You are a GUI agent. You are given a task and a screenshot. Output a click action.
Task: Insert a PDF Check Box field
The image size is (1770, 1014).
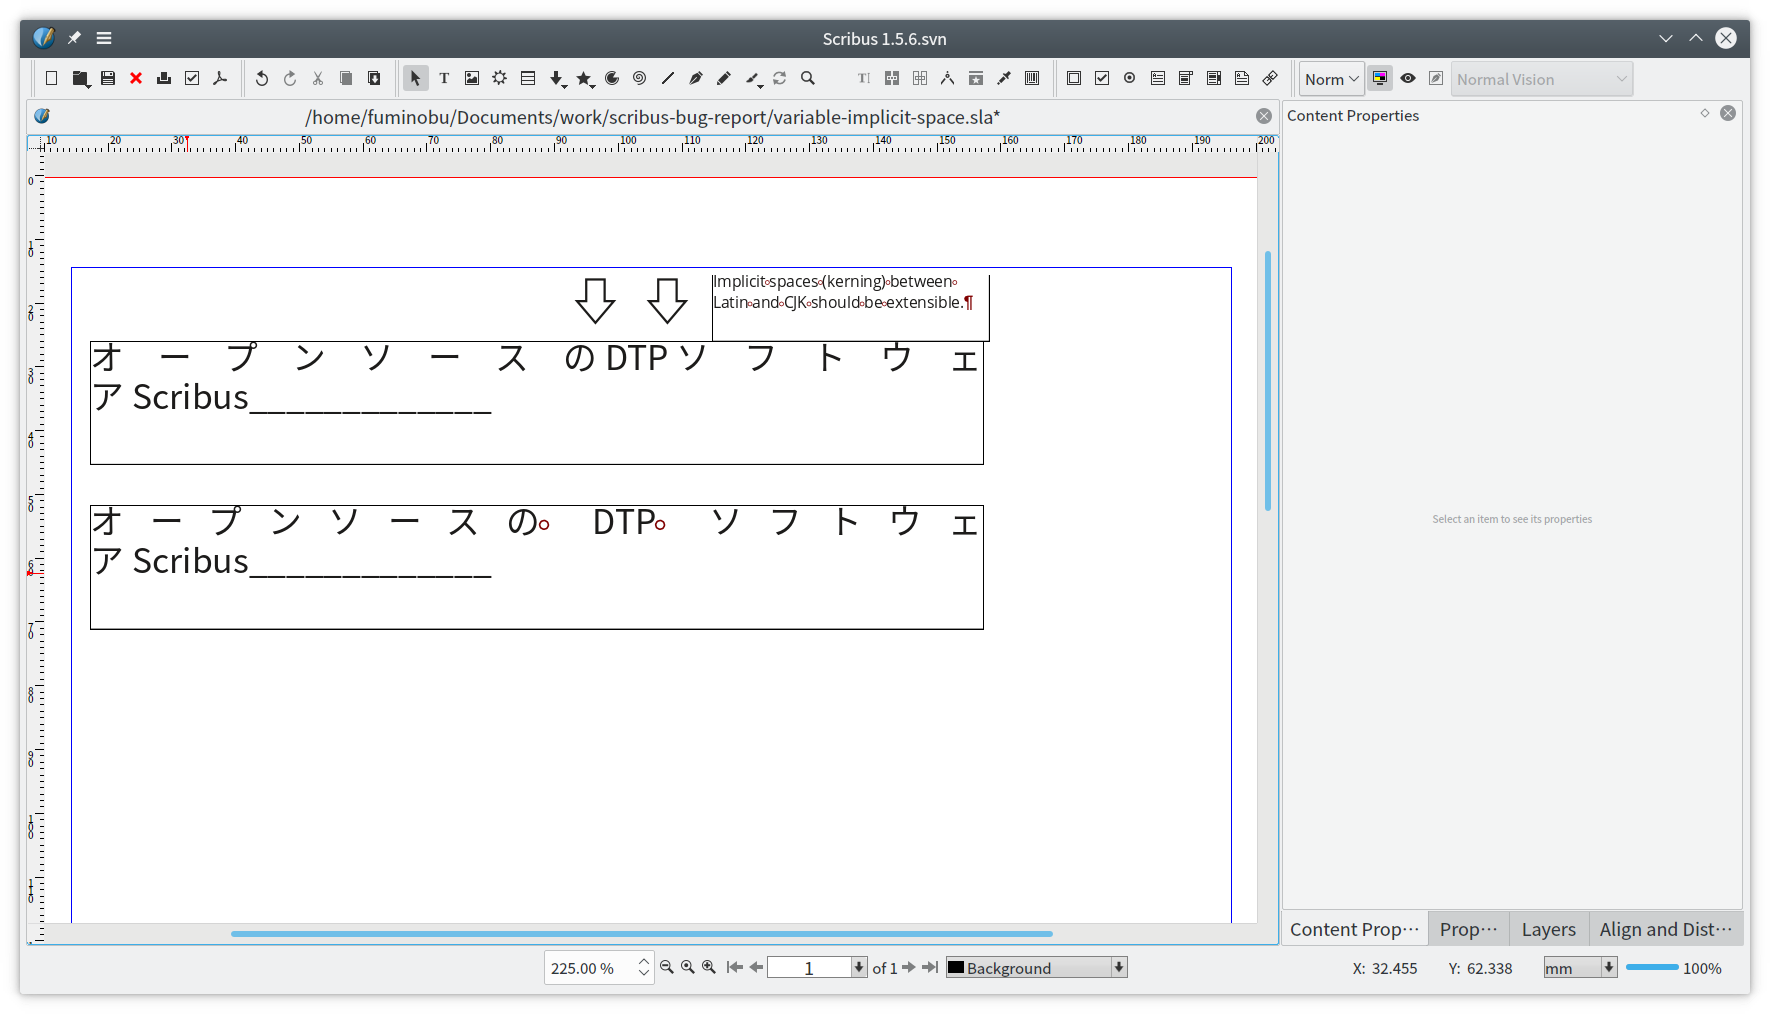(1102, 78)
